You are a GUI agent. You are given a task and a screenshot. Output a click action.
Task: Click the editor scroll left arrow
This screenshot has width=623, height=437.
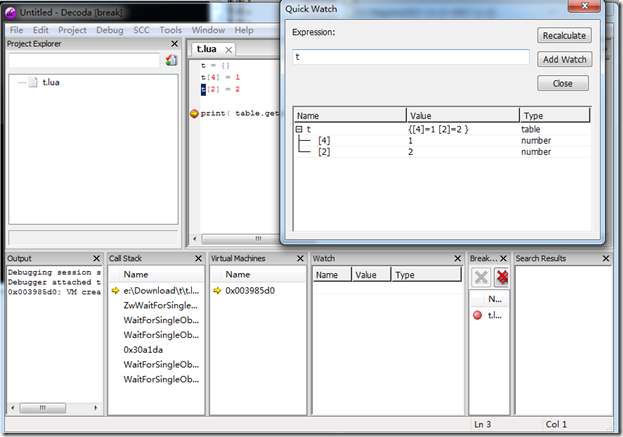(195, 239)
